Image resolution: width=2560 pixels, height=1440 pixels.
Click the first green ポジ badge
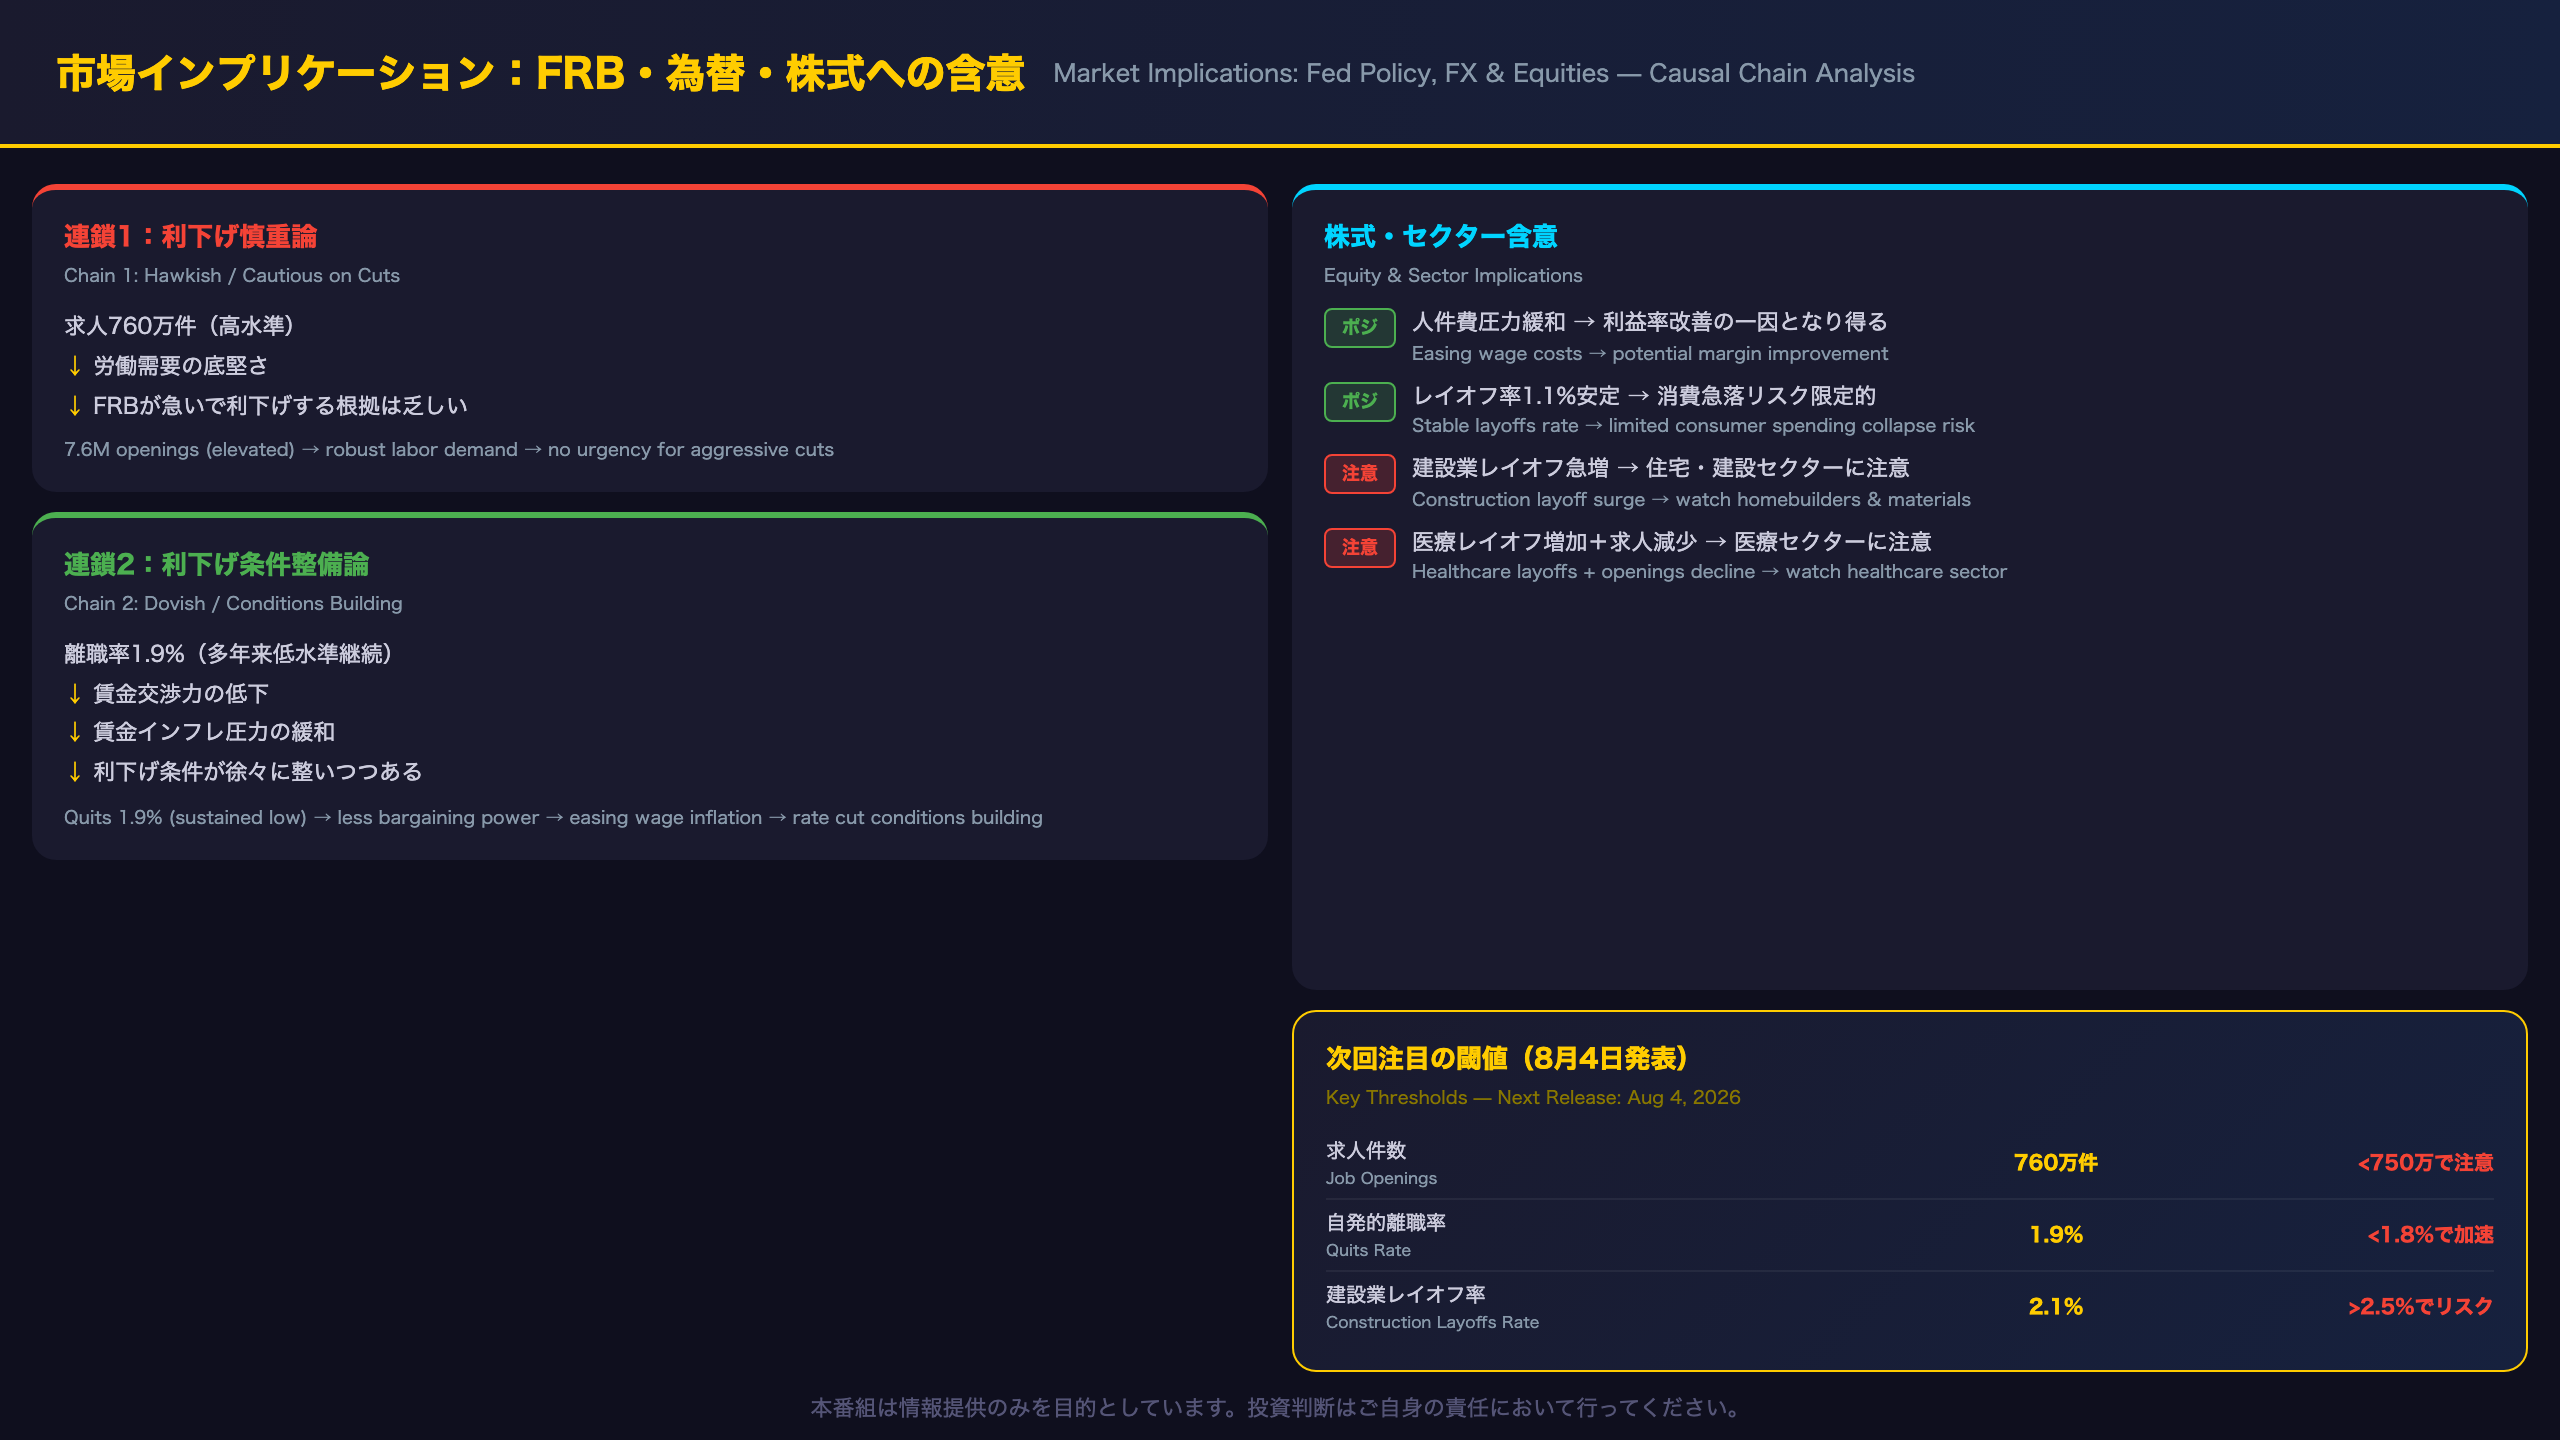pyautogui.click(x=1359, y=327)
